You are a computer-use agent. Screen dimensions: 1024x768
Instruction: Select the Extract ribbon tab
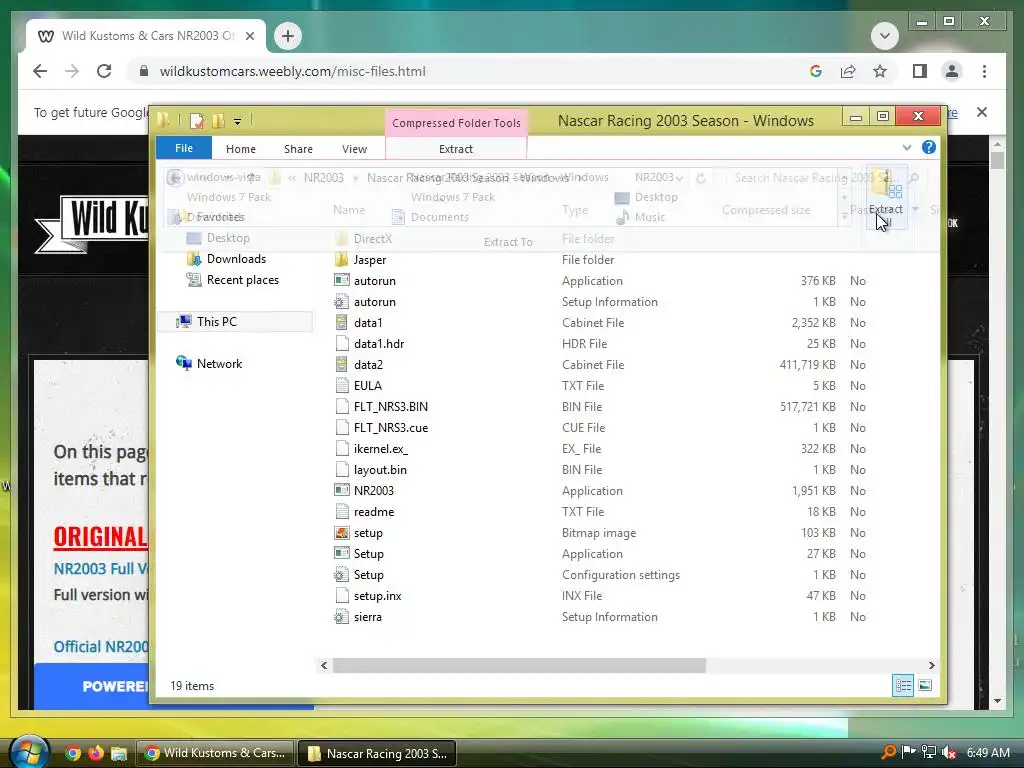click(455, 149)
